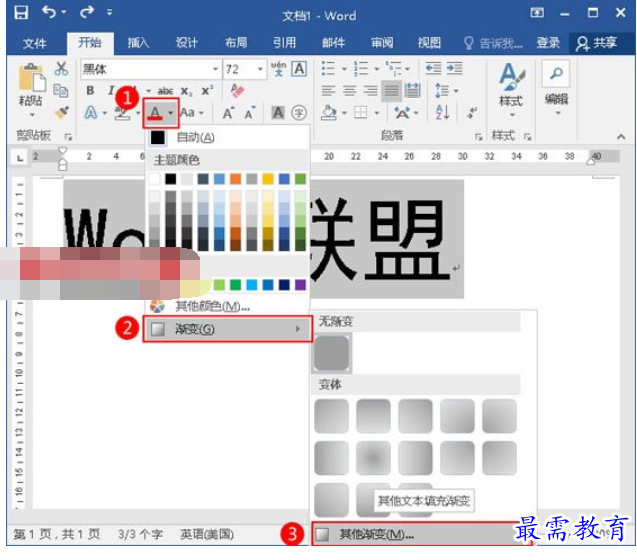Choose 其他渐变(M)... at the bottom of the gradient submenu
Viewport: 637px width, 560px height.
(x=421, y=534)
